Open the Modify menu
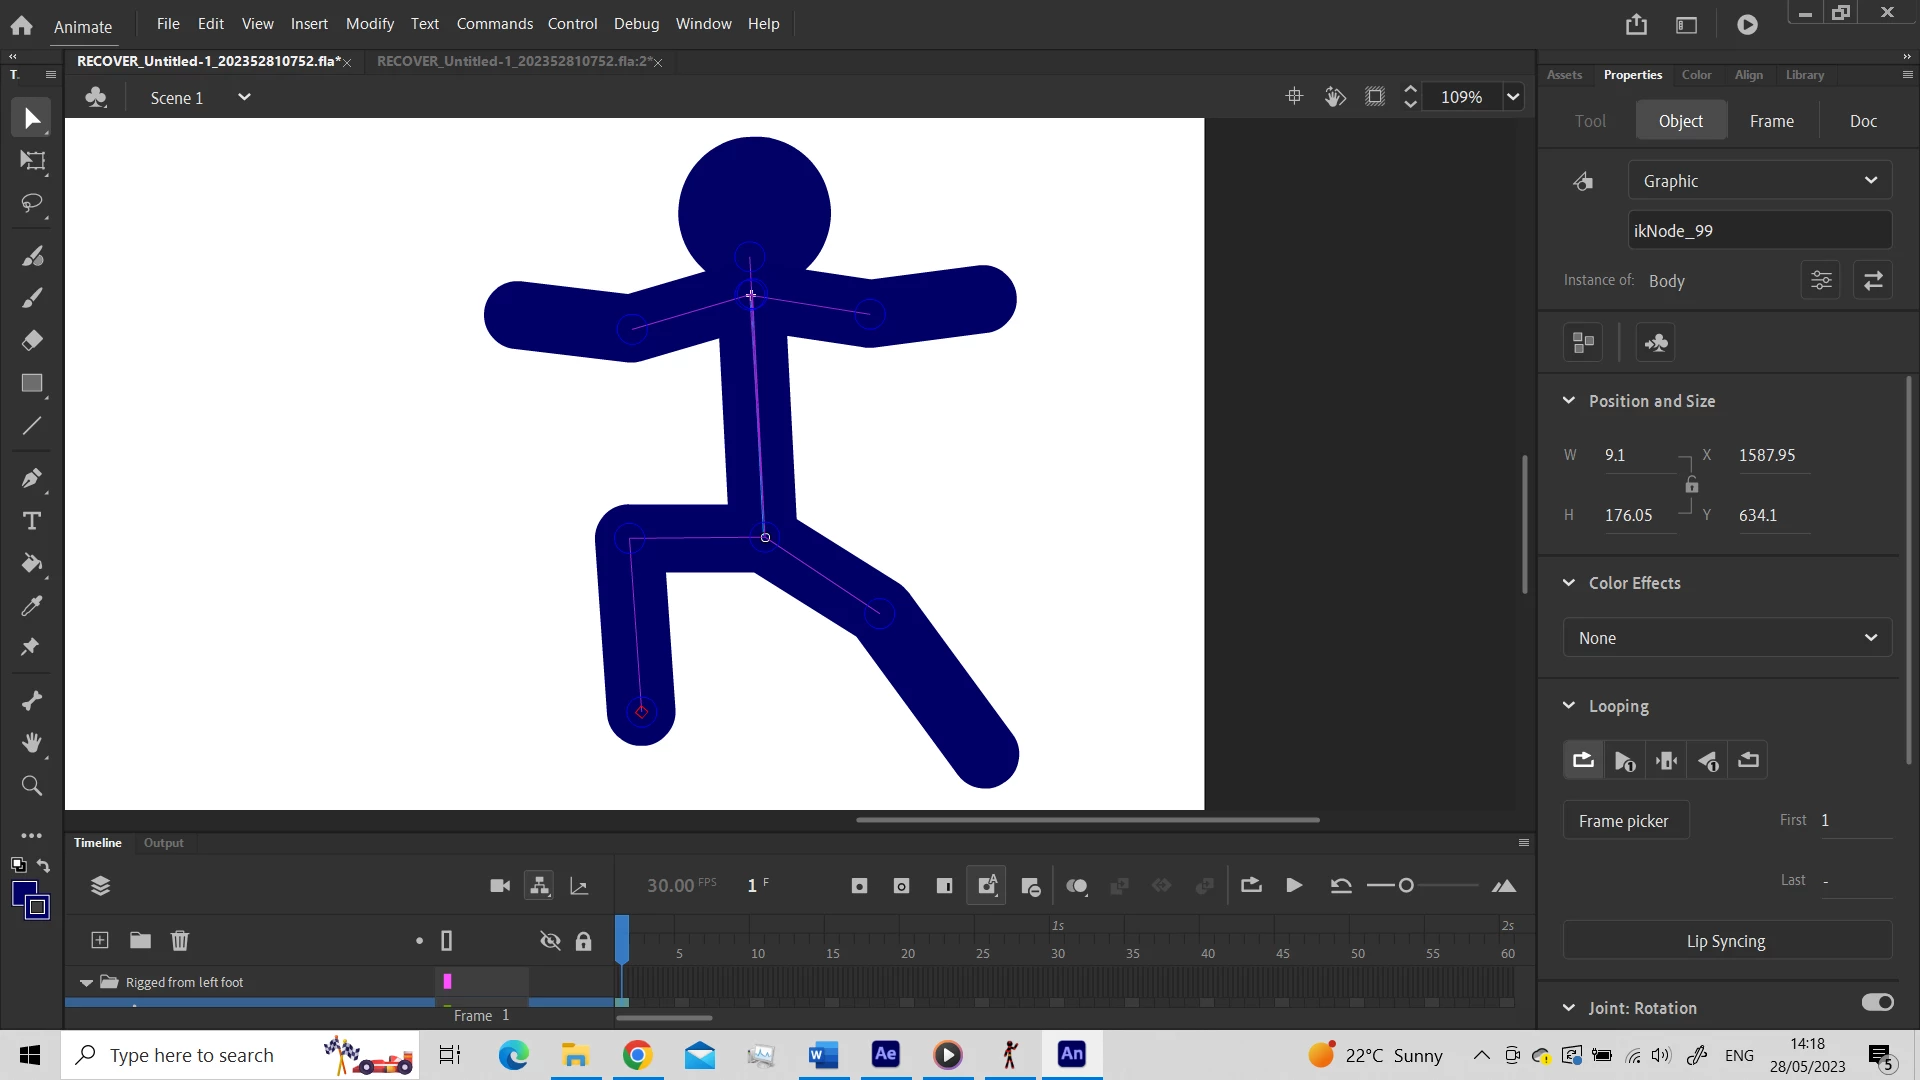This screenshot has width=1920, height=1080. pos(369,23)
